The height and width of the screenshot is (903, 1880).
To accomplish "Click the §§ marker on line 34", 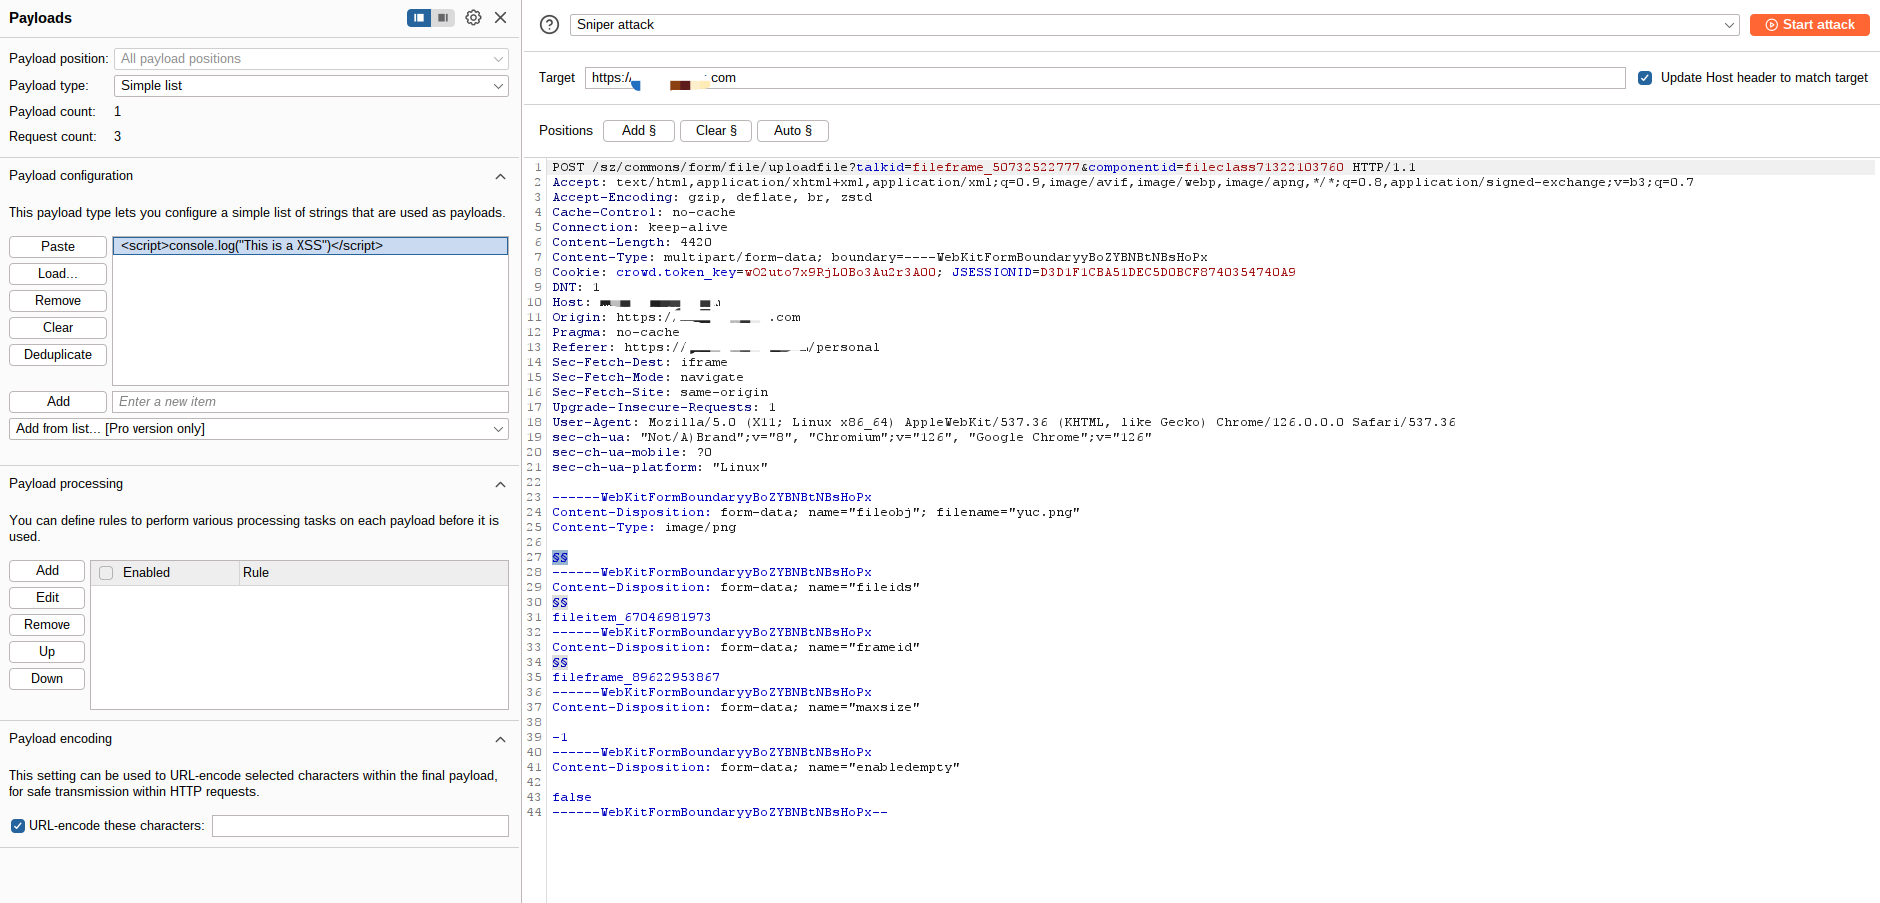I will pos(560,663).
